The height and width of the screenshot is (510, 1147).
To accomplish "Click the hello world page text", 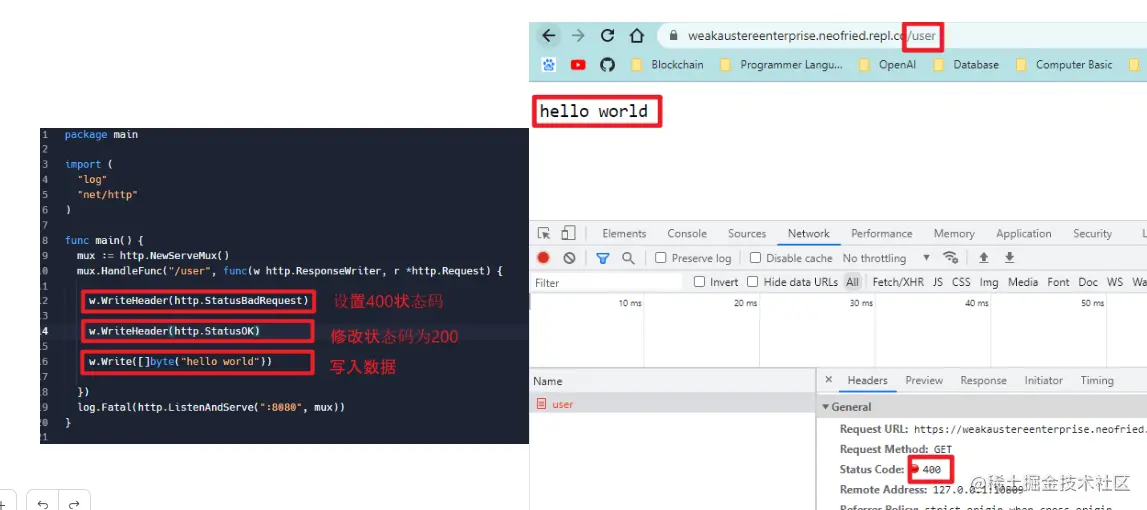I will coord(593,112).
